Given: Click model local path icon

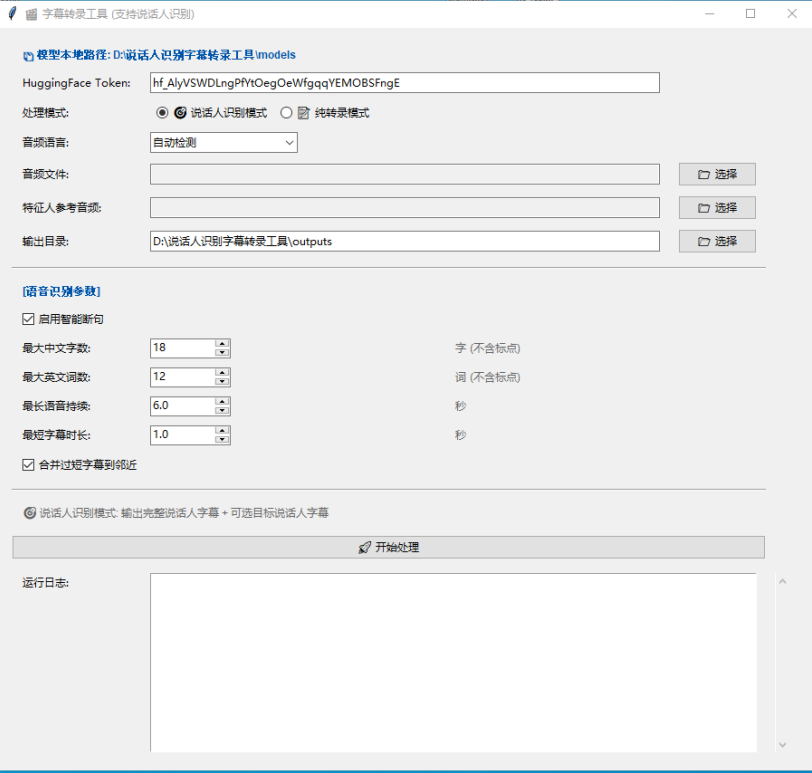Looking at the screenshot, I should tap(28, 56).
